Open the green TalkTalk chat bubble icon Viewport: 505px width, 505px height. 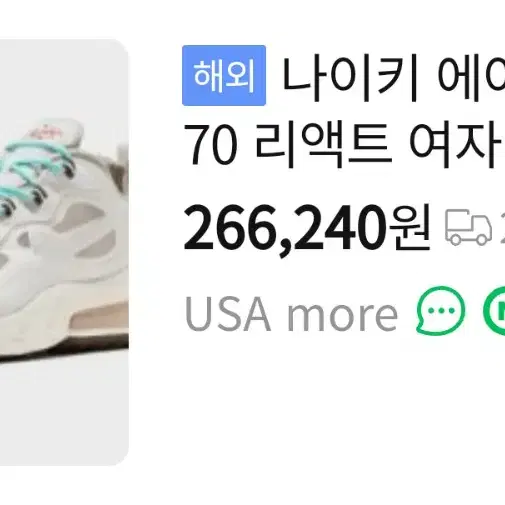tap(440, 310)
